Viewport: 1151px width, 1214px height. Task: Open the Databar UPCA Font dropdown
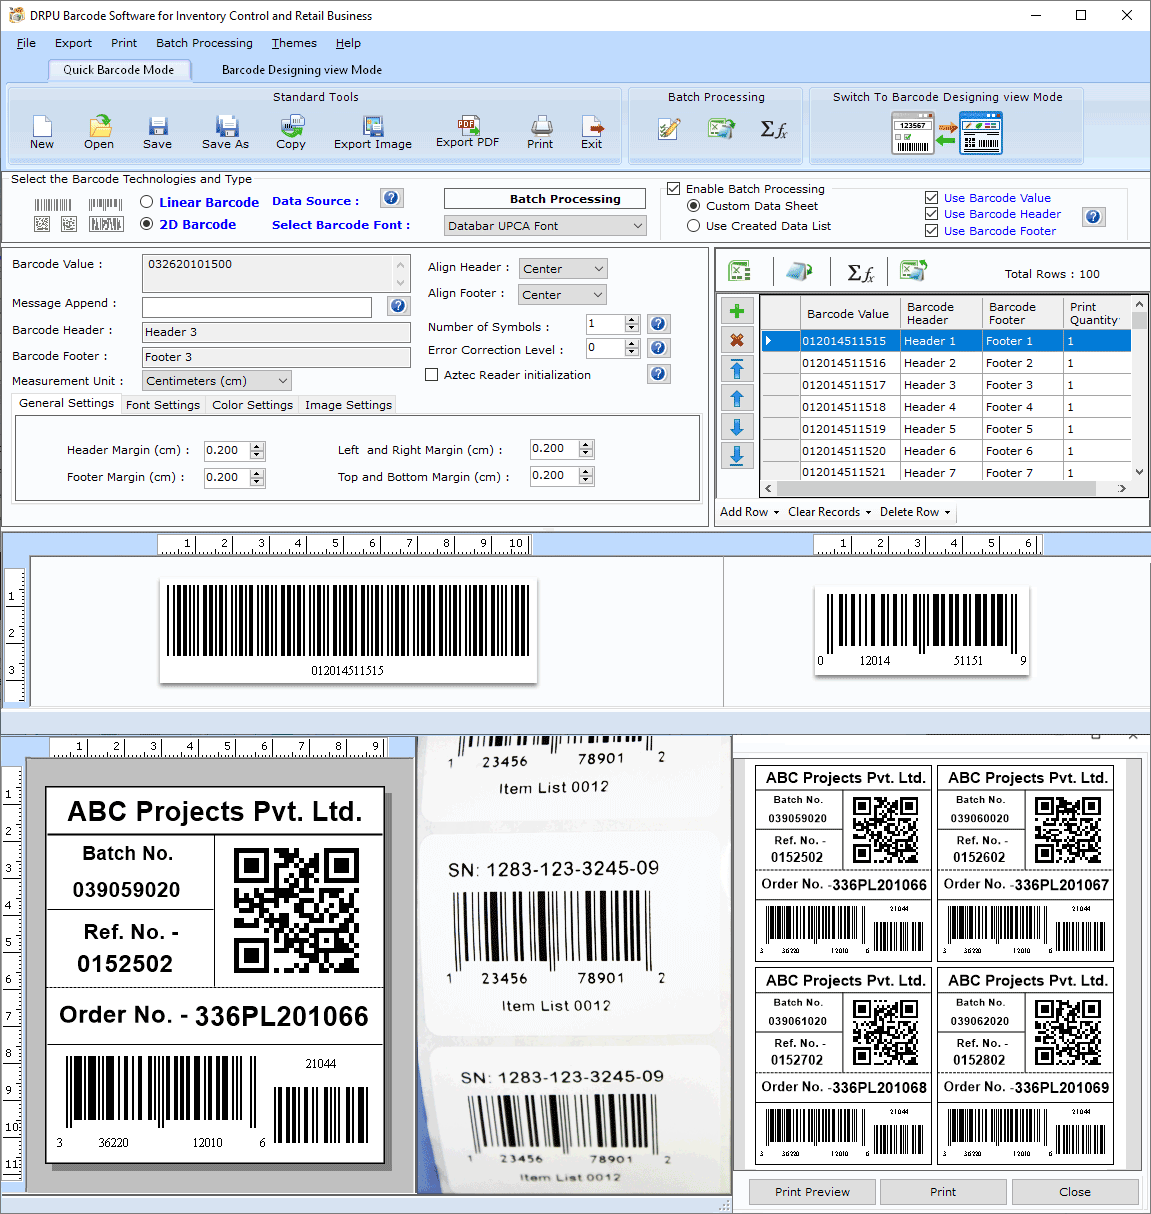545,226
